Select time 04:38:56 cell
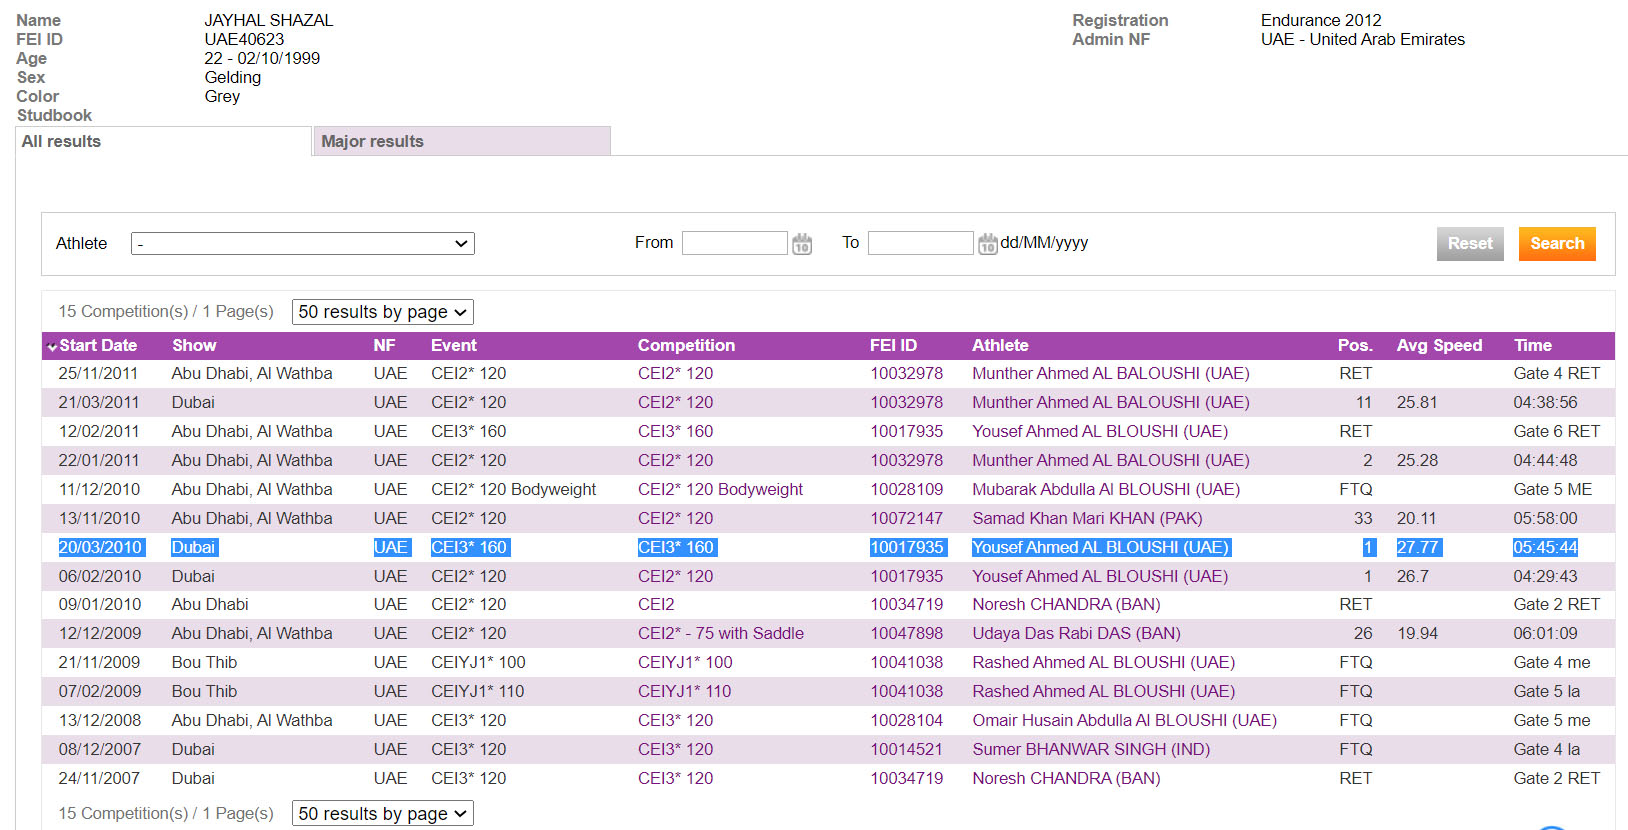Image resolution: width=1628 pixels, height=830 pixels. (1545, 402)
